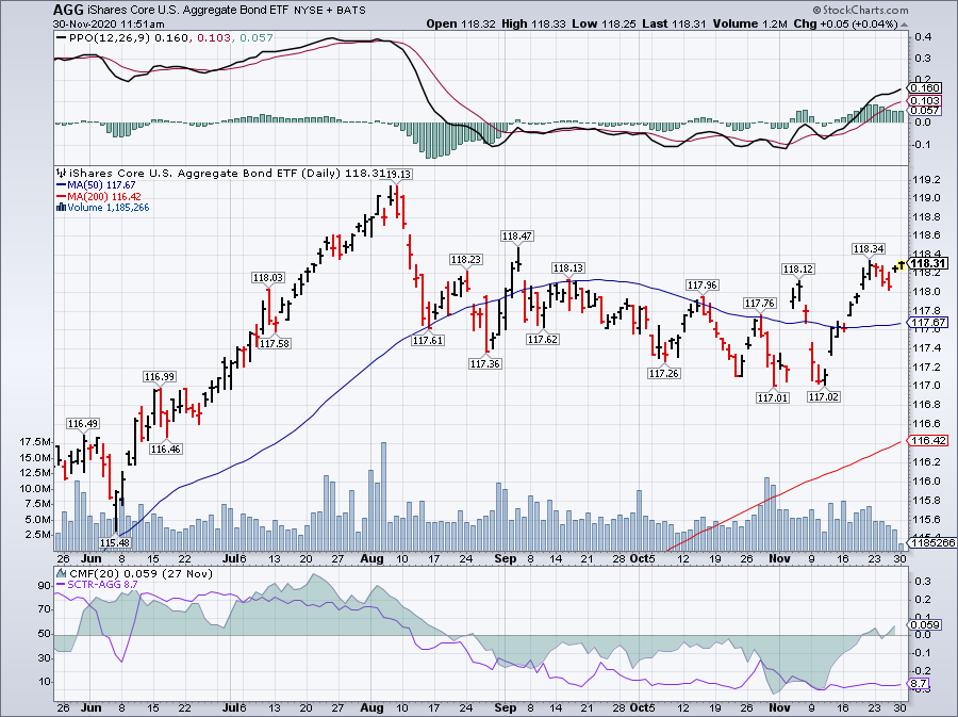Click the purple SCTR-AGG legend line marker
Viewport: 958px width, 717px height.
[60, 585]
